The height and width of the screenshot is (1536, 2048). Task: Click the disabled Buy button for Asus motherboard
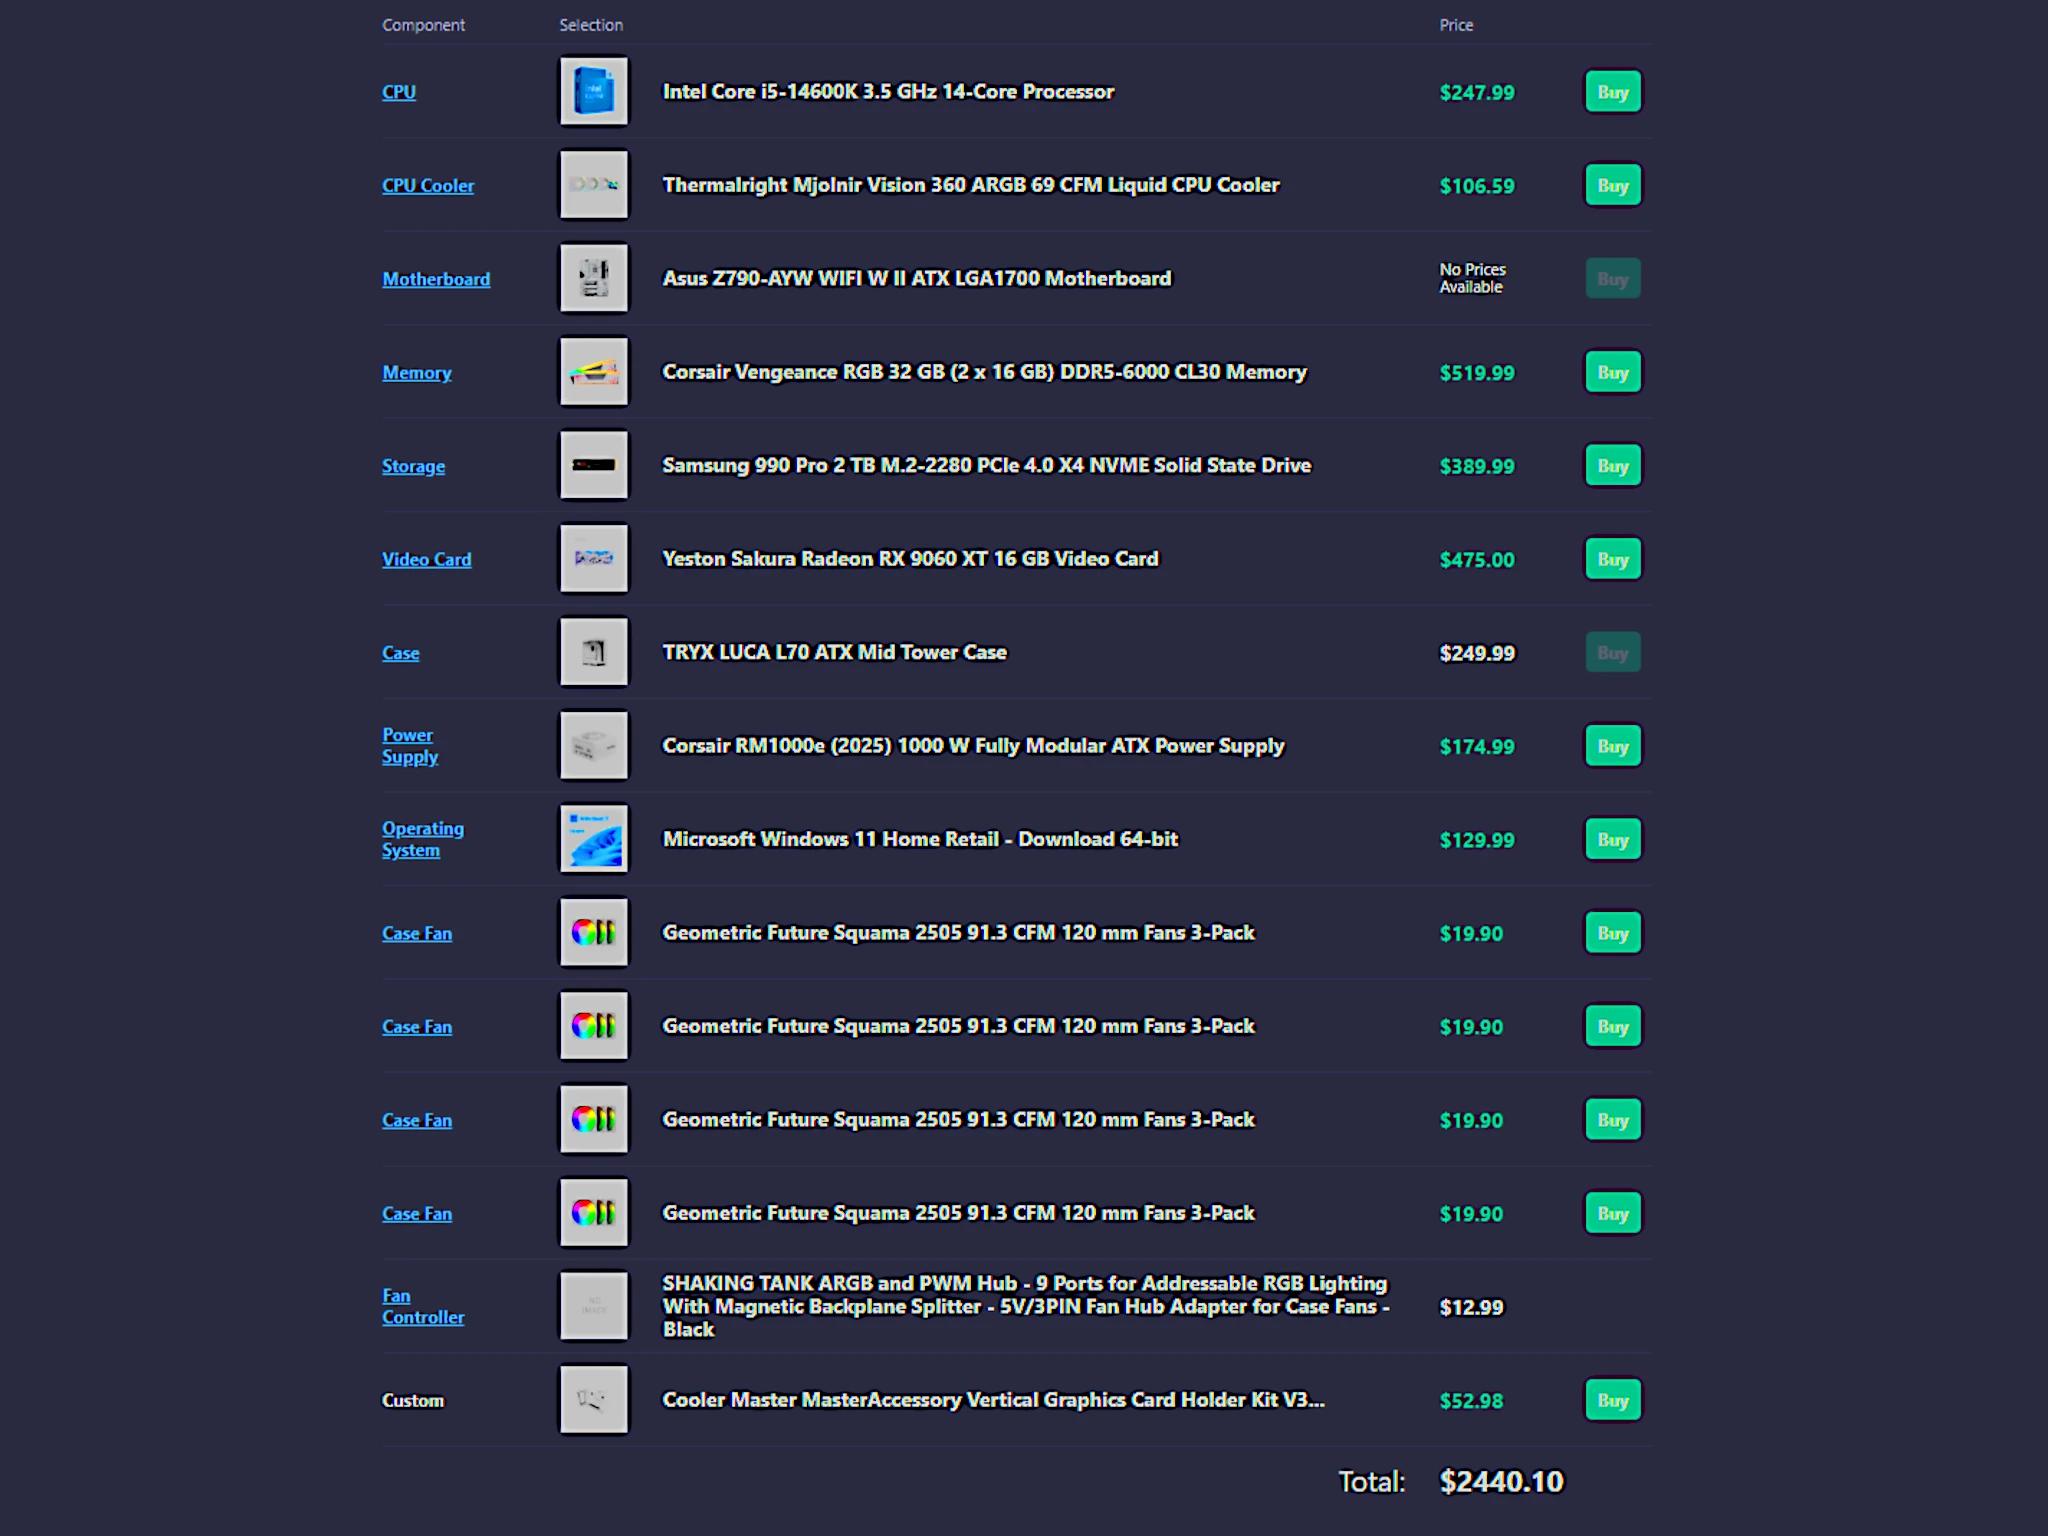point(1613,279)
